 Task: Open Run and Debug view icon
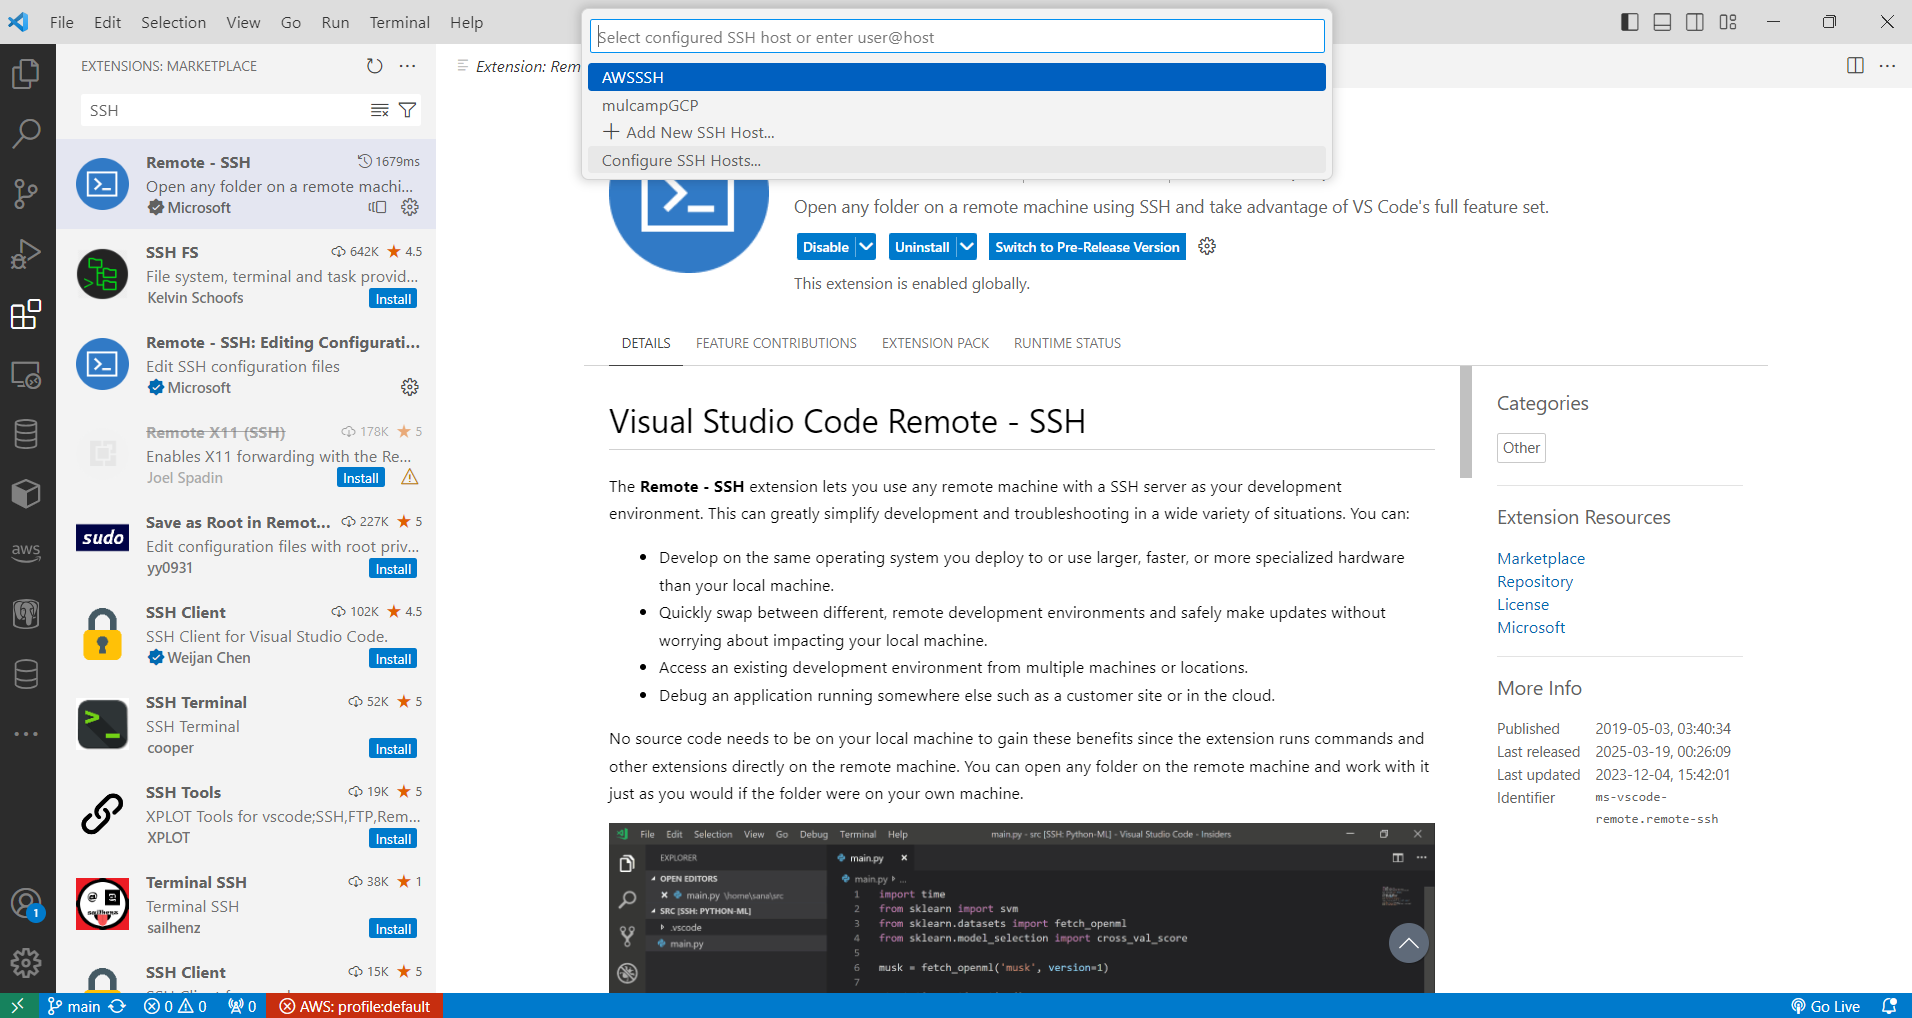26,254
